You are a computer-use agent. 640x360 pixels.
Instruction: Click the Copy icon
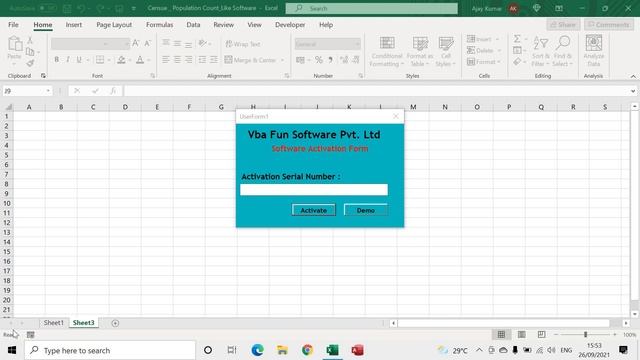point(30,52)
